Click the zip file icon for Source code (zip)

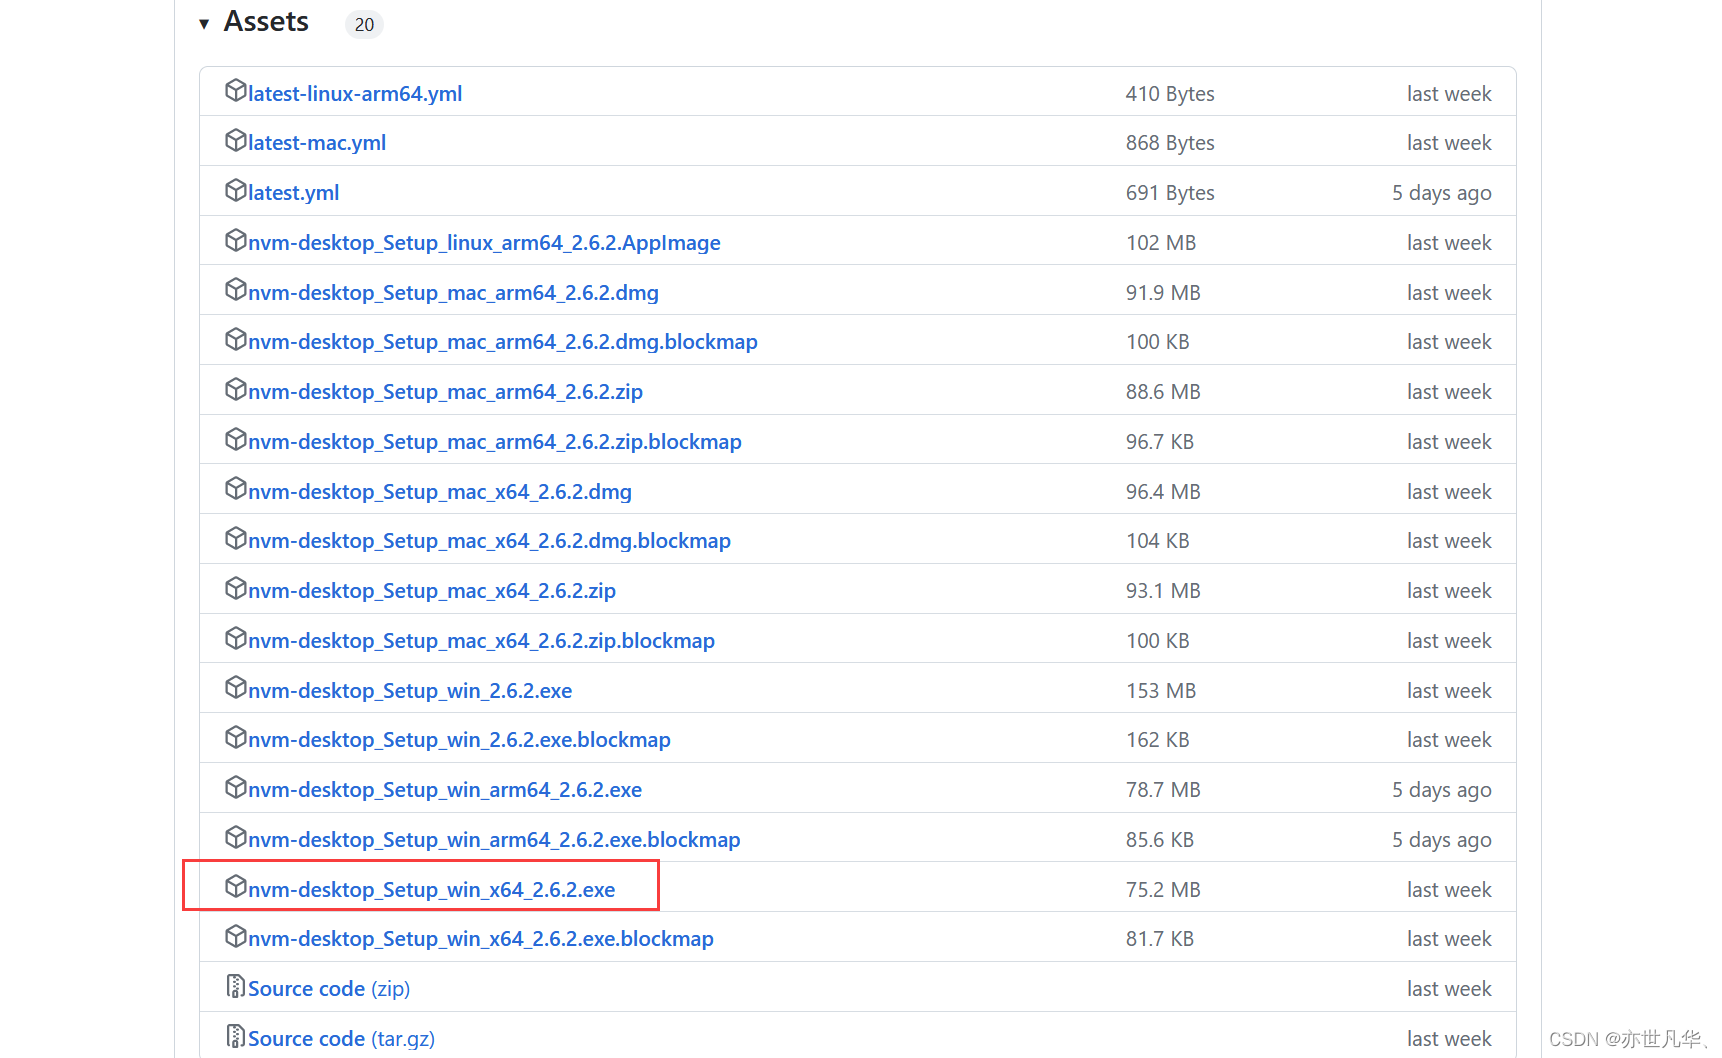pos(236,986)
